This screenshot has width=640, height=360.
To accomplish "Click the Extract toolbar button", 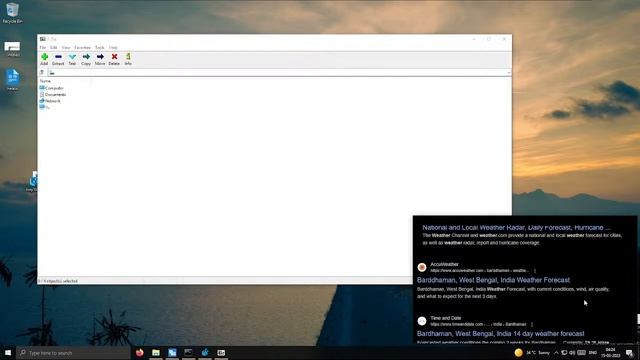I will [58, 60].
